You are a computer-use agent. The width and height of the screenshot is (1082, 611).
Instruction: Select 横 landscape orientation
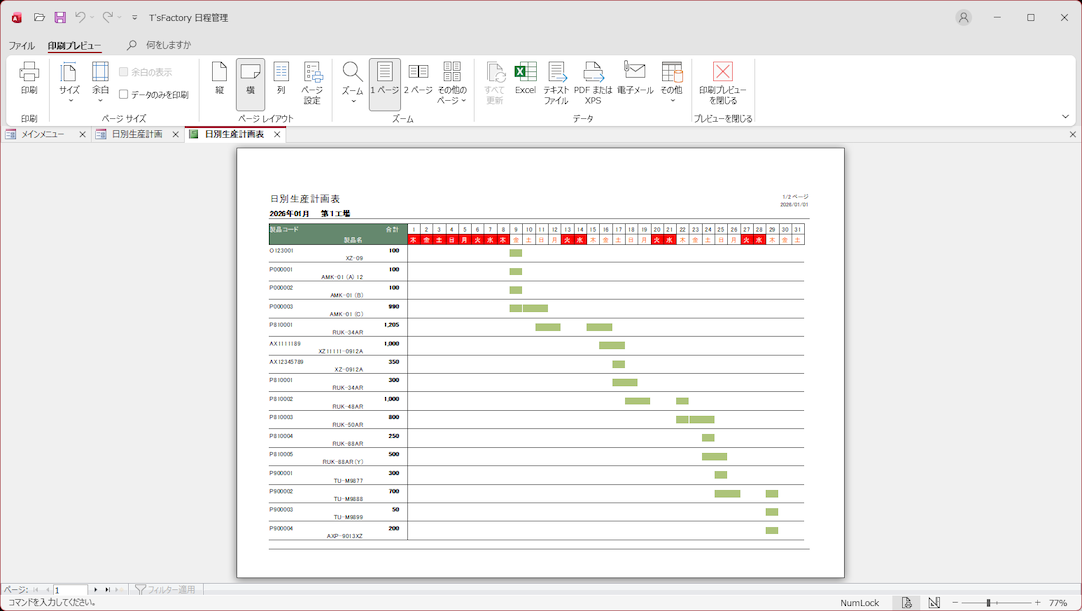250,79
